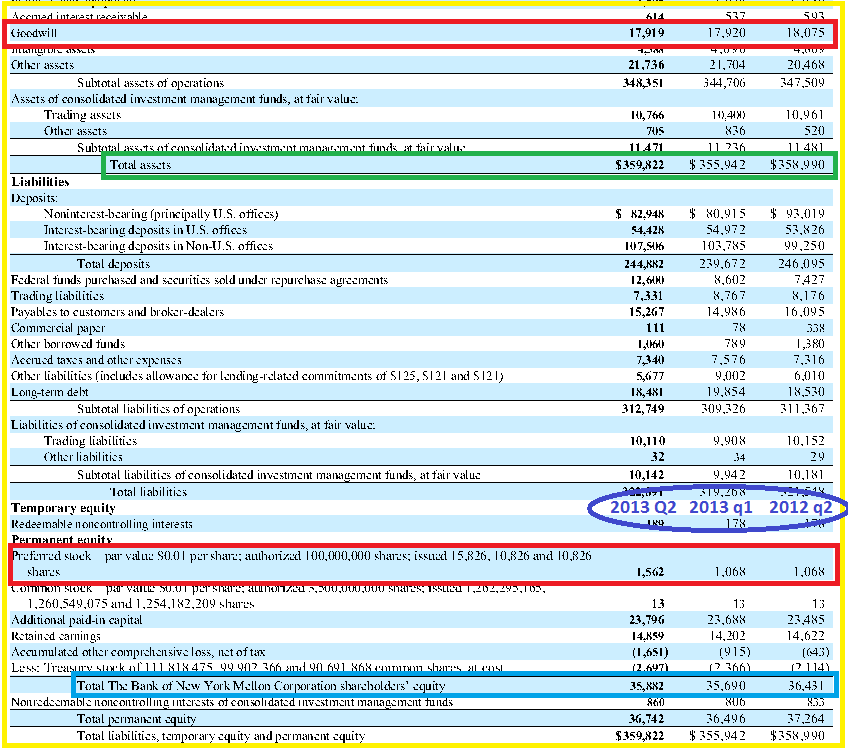Click Commercial paper value 111
The image size is (848, 751).
click(655, 328)
